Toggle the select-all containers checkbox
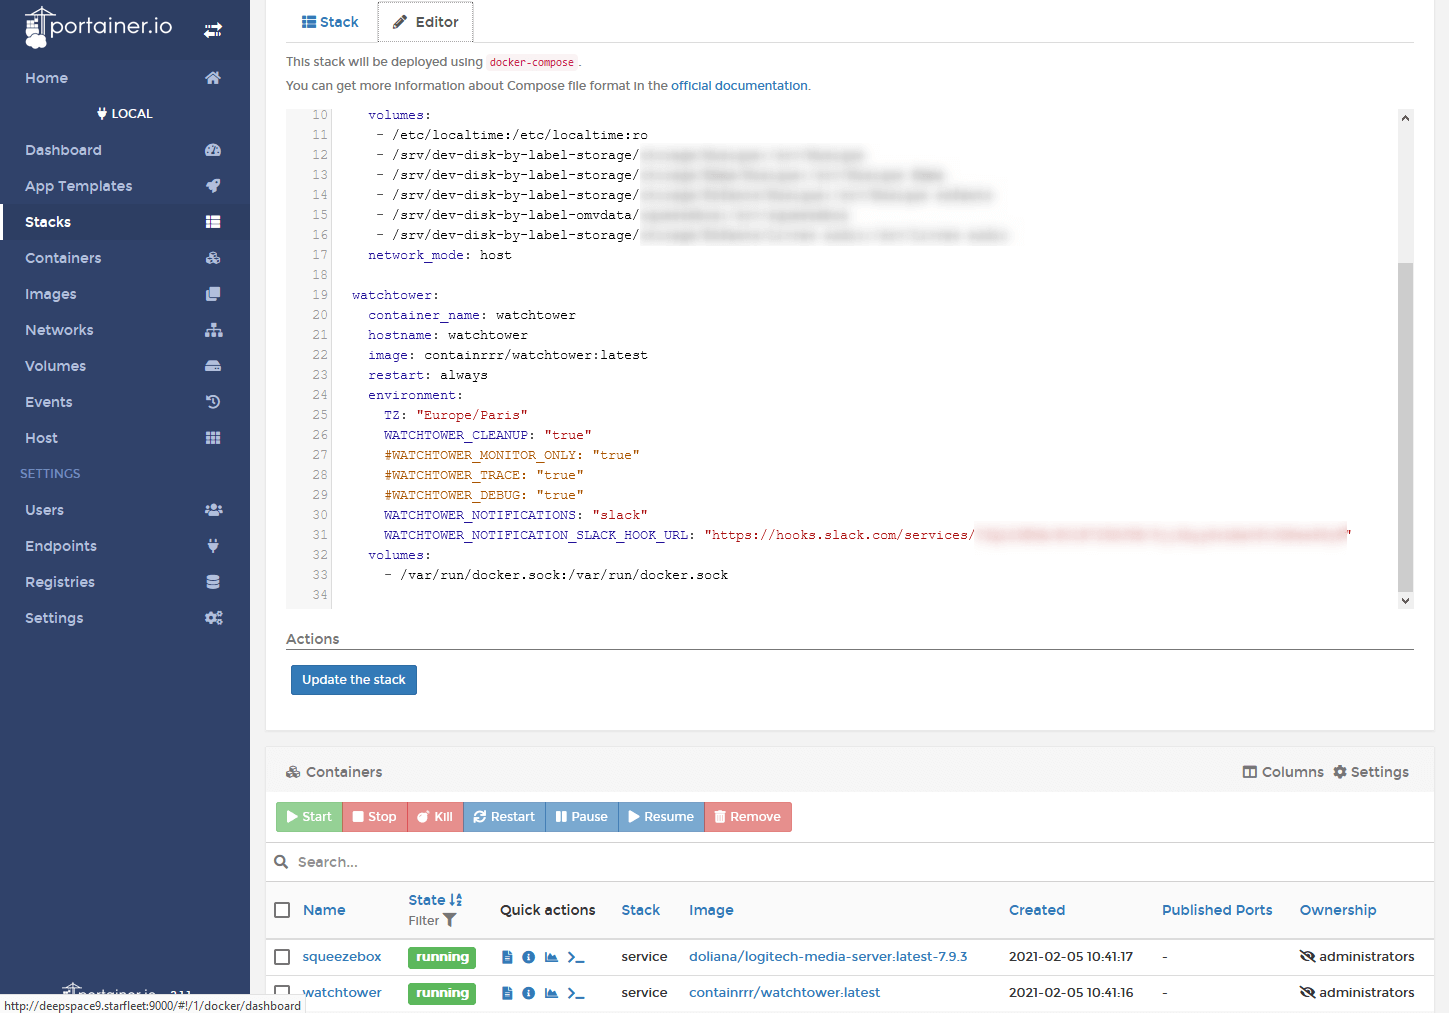Screen dimensions: 1449x1013 [282, 910]
